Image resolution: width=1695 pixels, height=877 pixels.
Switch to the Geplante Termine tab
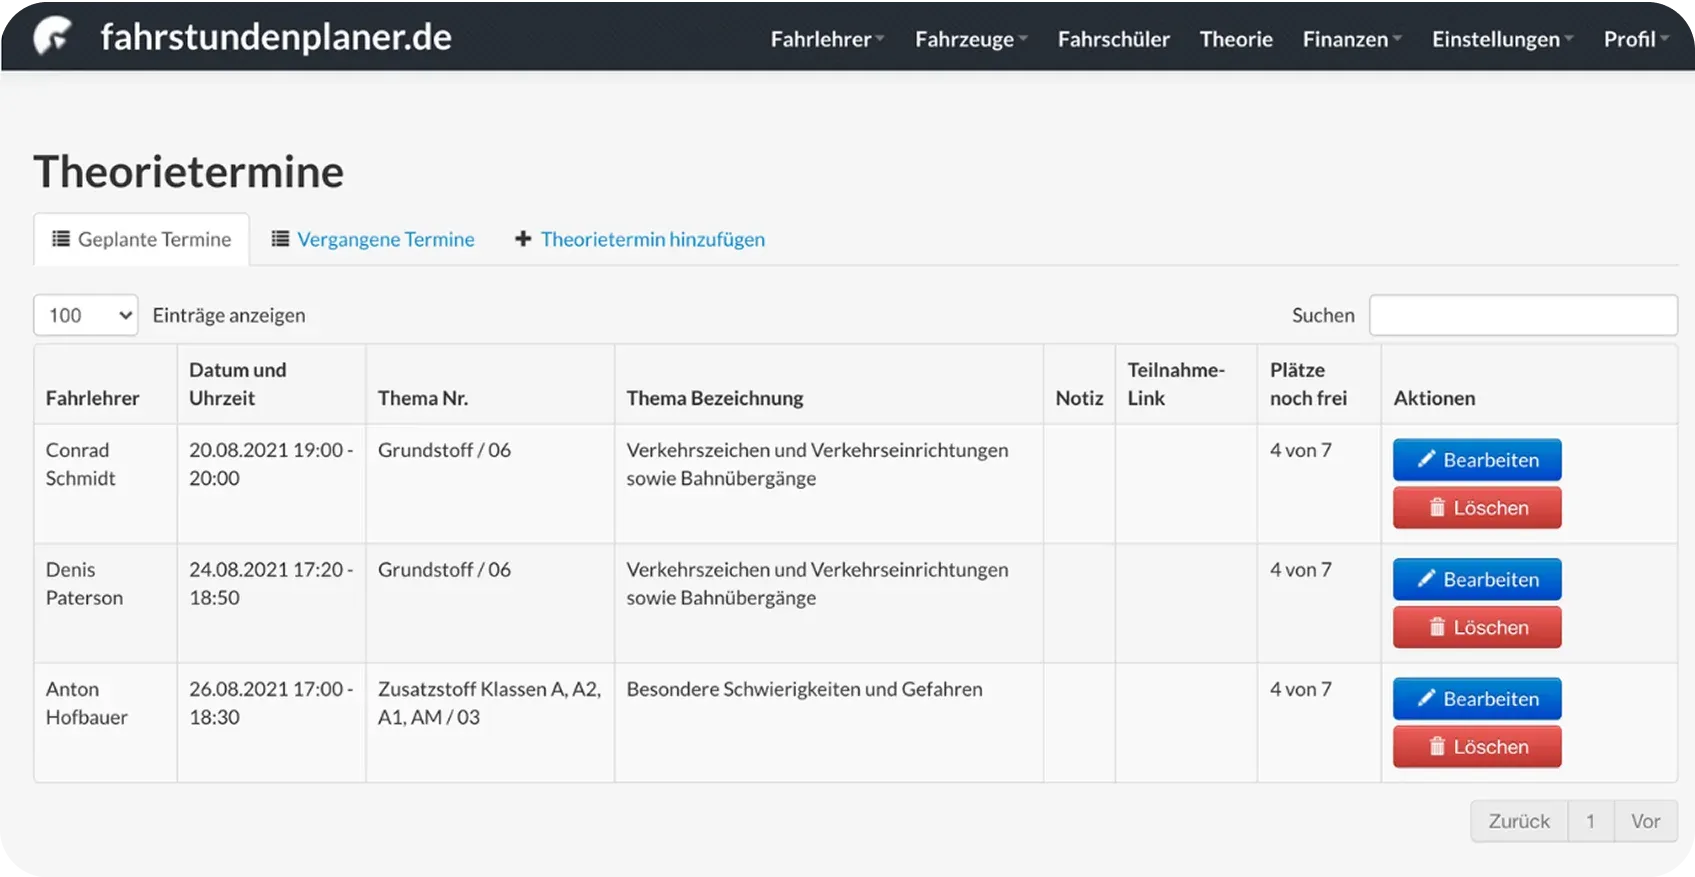pos(141,239)
